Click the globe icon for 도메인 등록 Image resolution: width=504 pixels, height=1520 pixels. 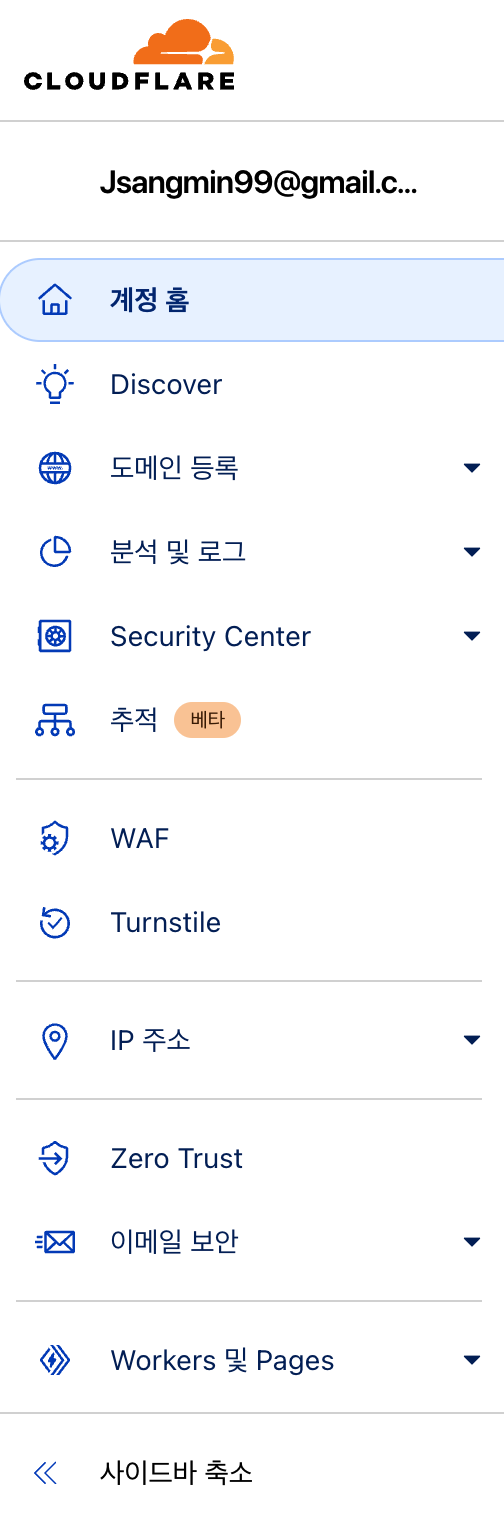(x=54, y=468)
